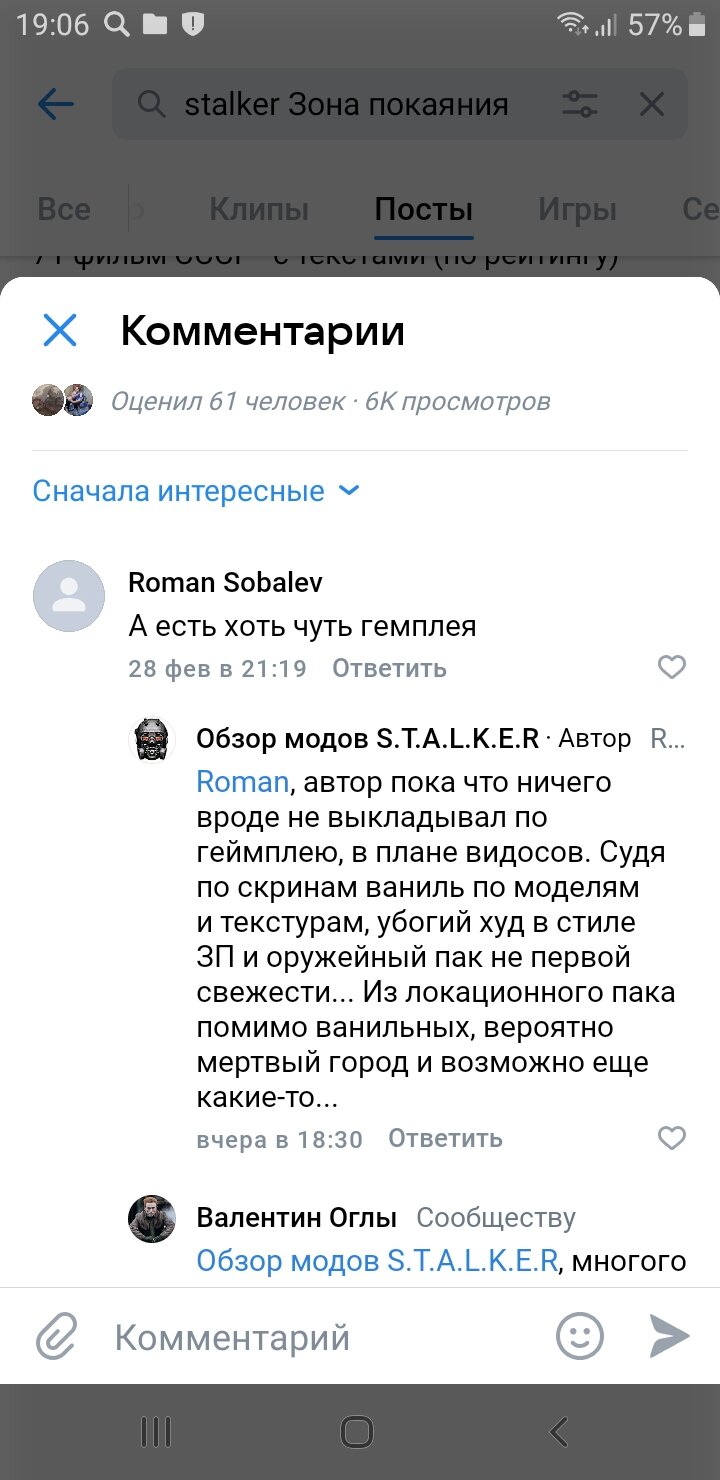Like the Обзор модов S.T.A.L.K.E.R reply
720x1480 pixels.
(x=672, y=1137)
